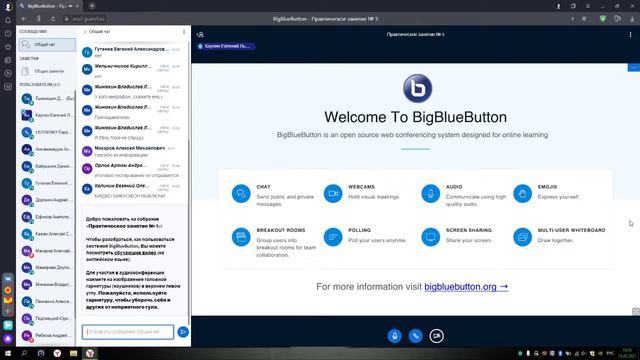Go back with browser back arrow
Image resolution: width=640 pixels, height=360 pixels.
click(24, 19)
